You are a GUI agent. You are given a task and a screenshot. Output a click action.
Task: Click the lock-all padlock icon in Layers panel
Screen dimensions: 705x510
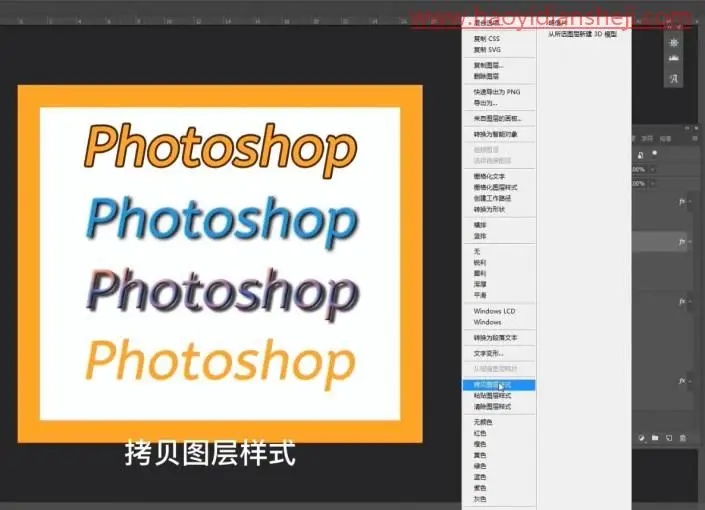tap(640, 155)
